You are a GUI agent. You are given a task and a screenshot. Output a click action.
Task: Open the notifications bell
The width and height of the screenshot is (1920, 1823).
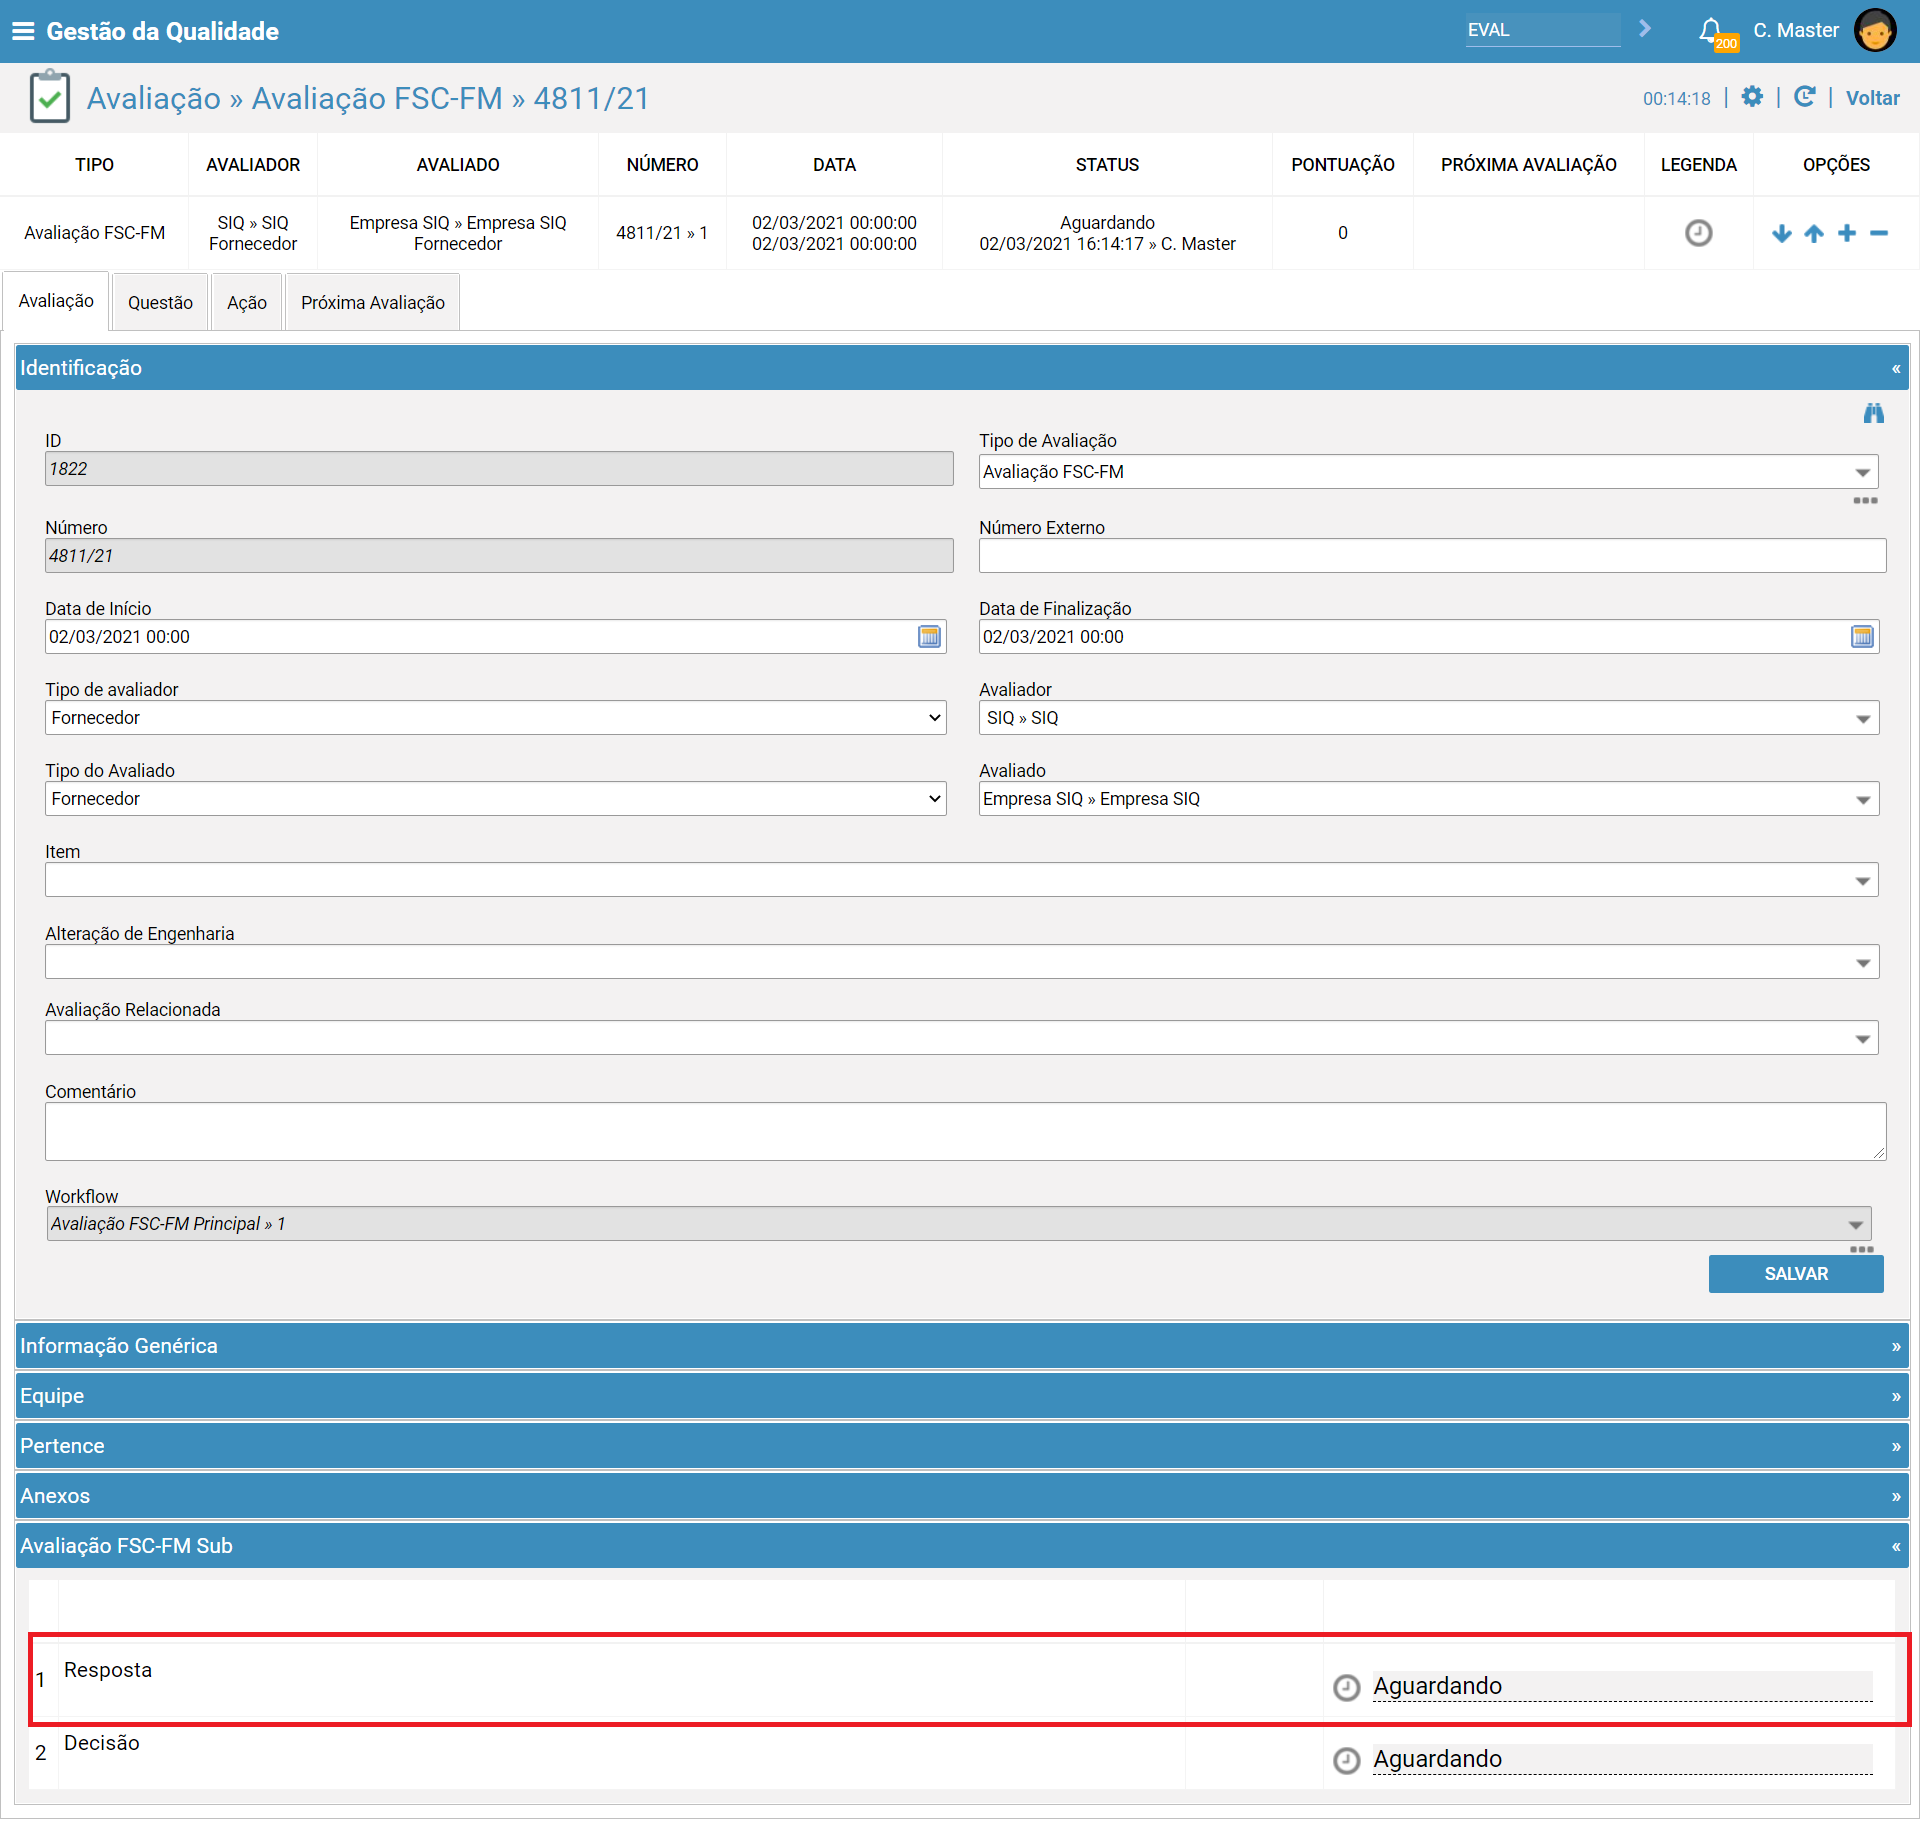1711,30
